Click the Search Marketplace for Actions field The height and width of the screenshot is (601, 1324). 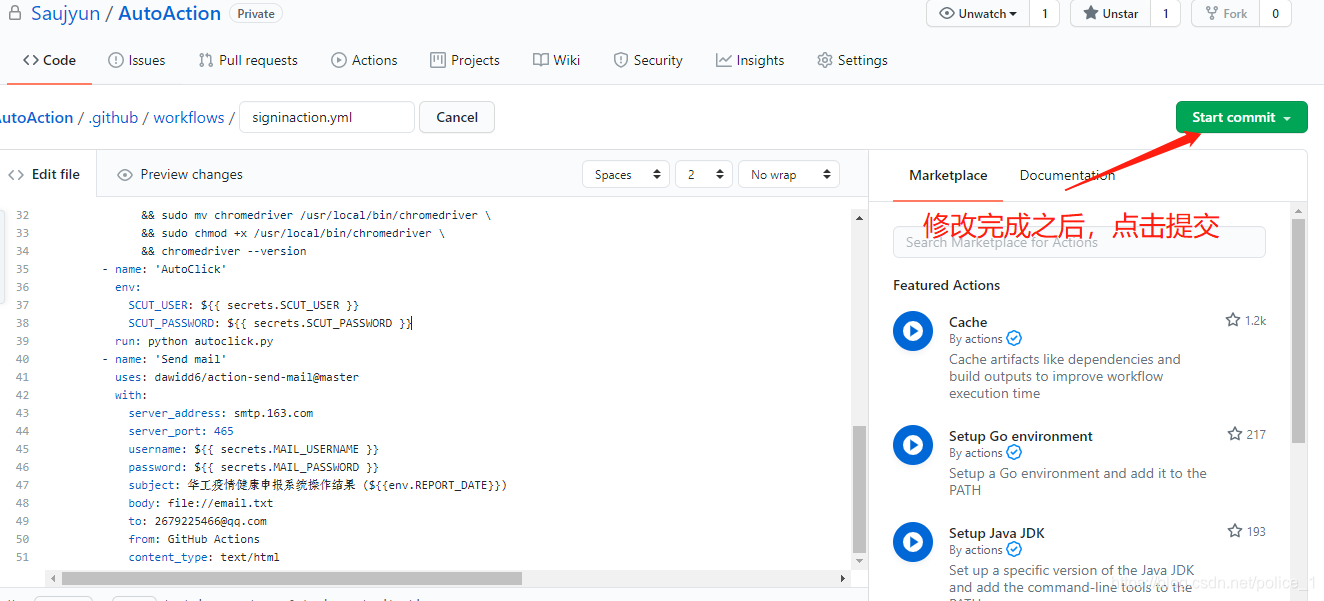[1079, 242]
